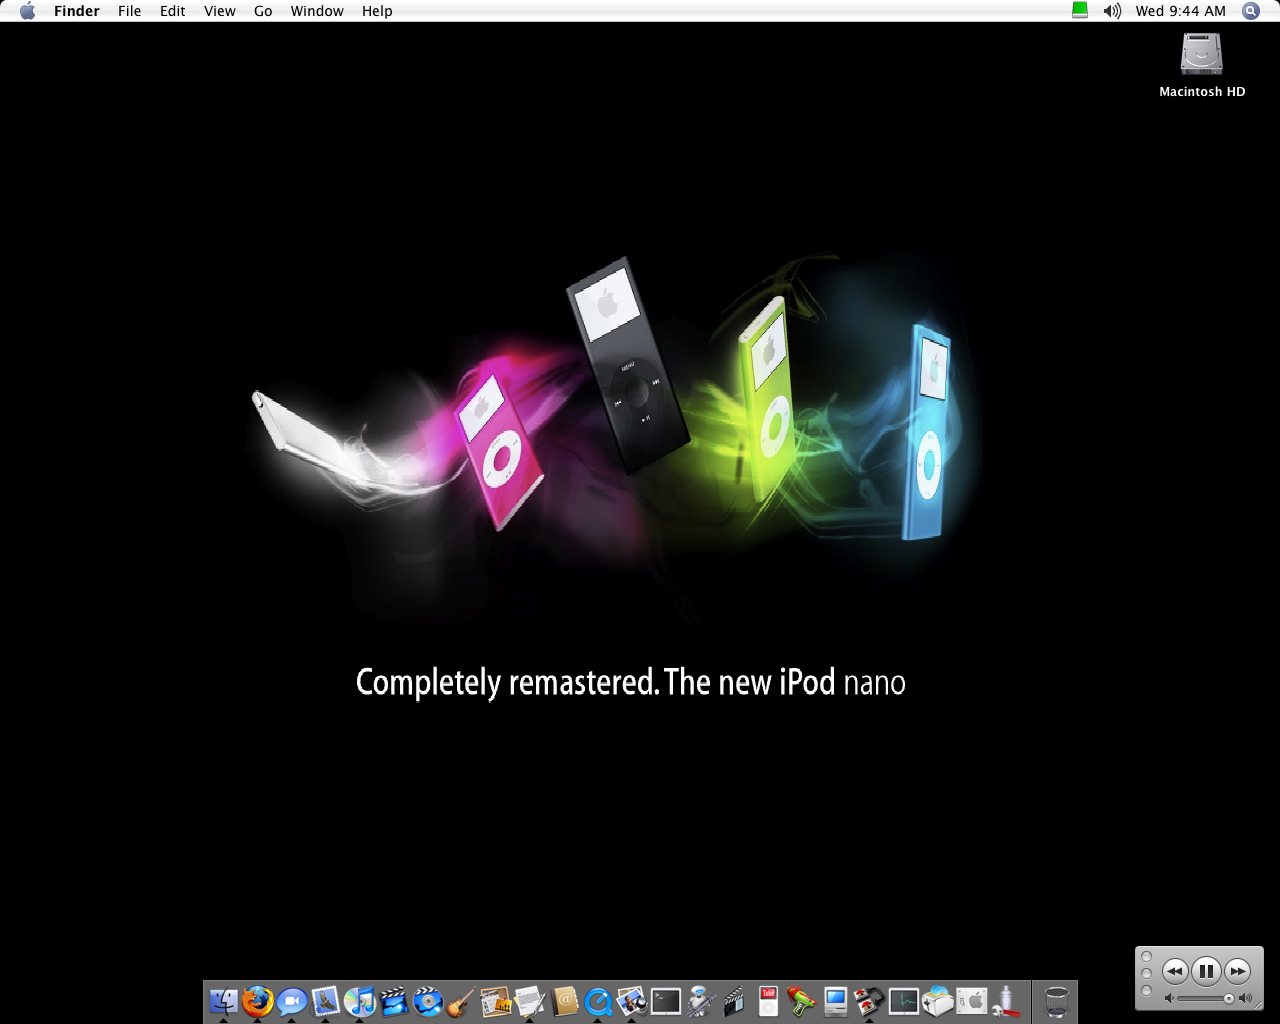Open System Preferences in Dock
Image resolution: width=1280 pixels, height=1024 pixels.
click(972, 1000)
